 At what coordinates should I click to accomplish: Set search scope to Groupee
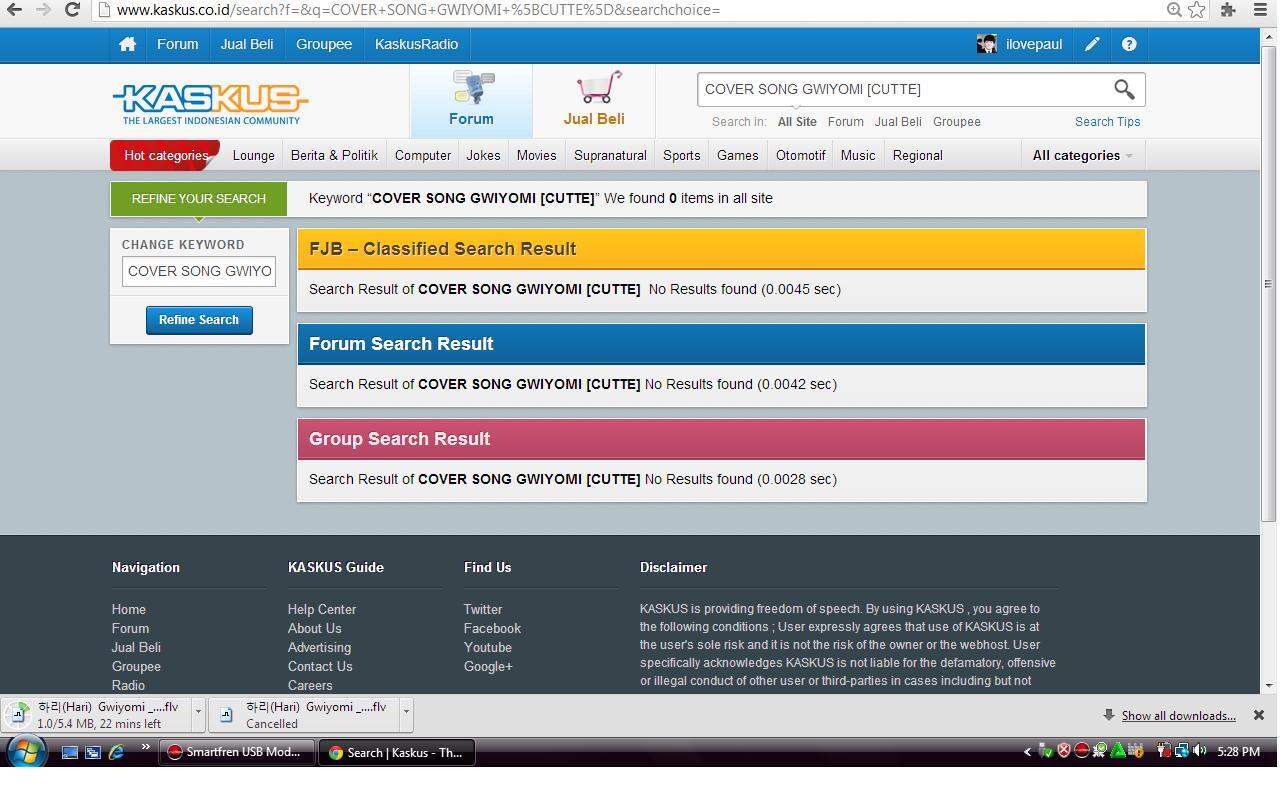[x=957, y=122]
